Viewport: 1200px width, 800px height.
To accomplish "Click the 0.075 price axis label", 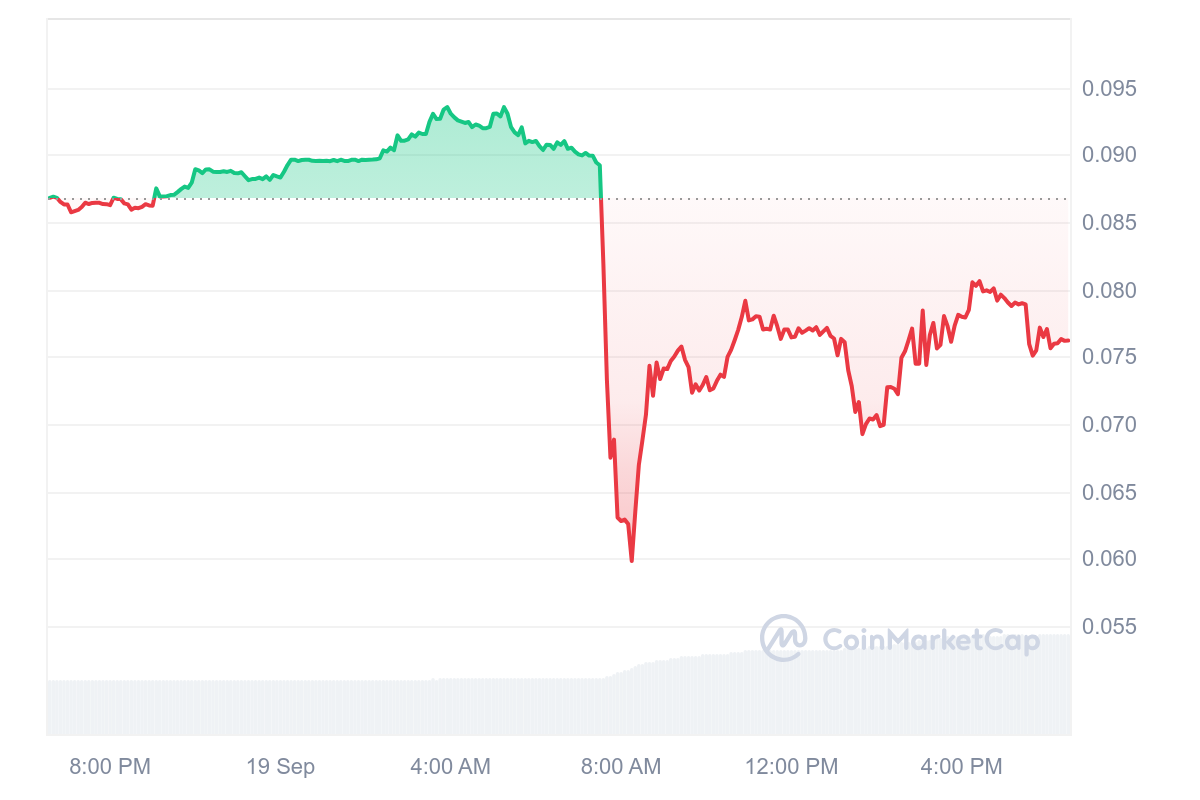I will (1109, 358).
